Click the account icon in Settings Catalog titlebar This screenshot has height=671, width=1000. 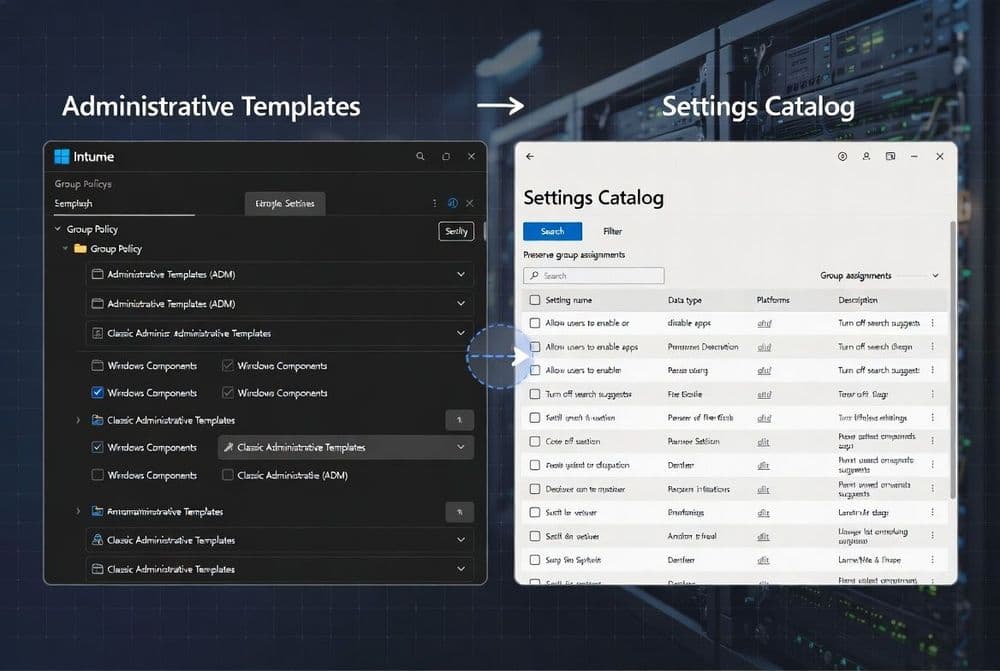coord(866,157)
